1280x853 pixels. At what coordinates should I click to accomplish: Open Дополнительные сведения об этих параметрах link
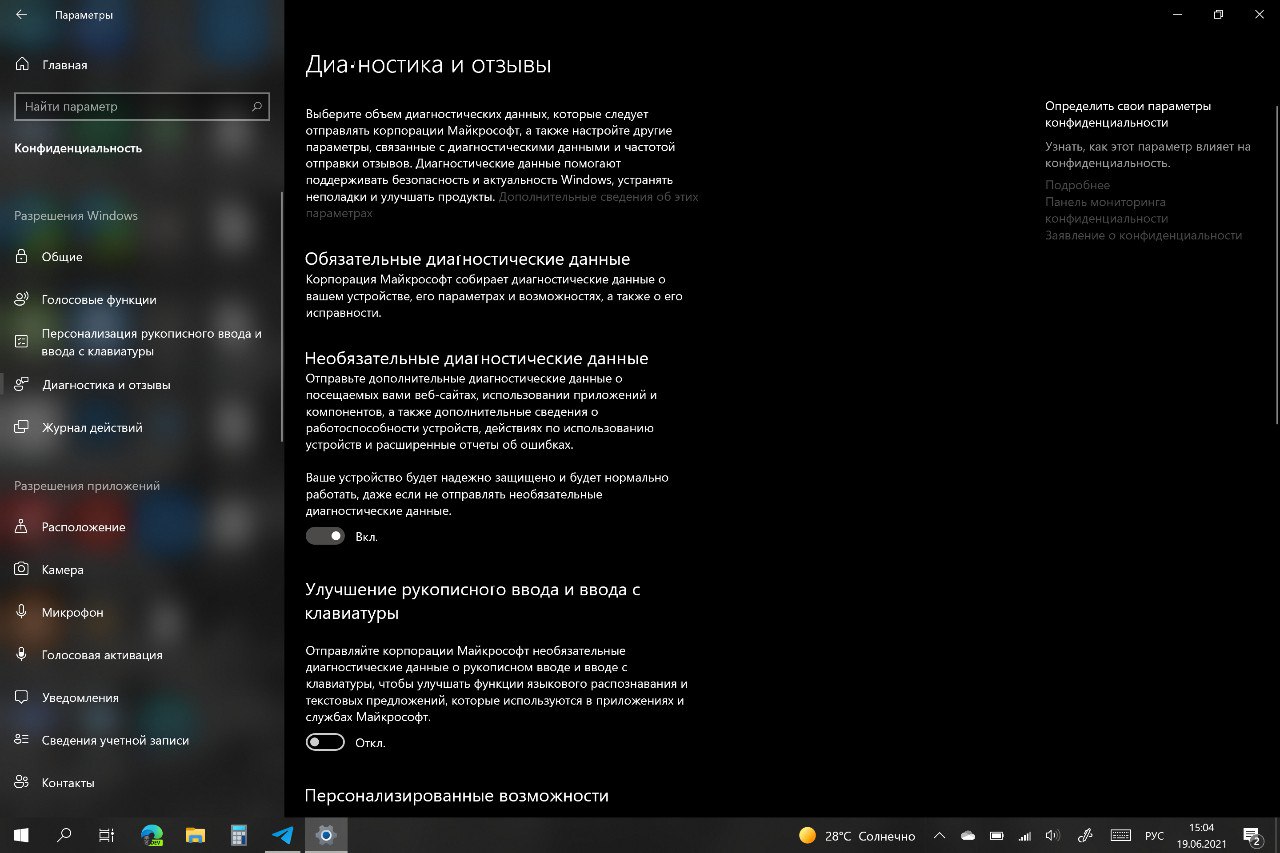tap(503, 205)
